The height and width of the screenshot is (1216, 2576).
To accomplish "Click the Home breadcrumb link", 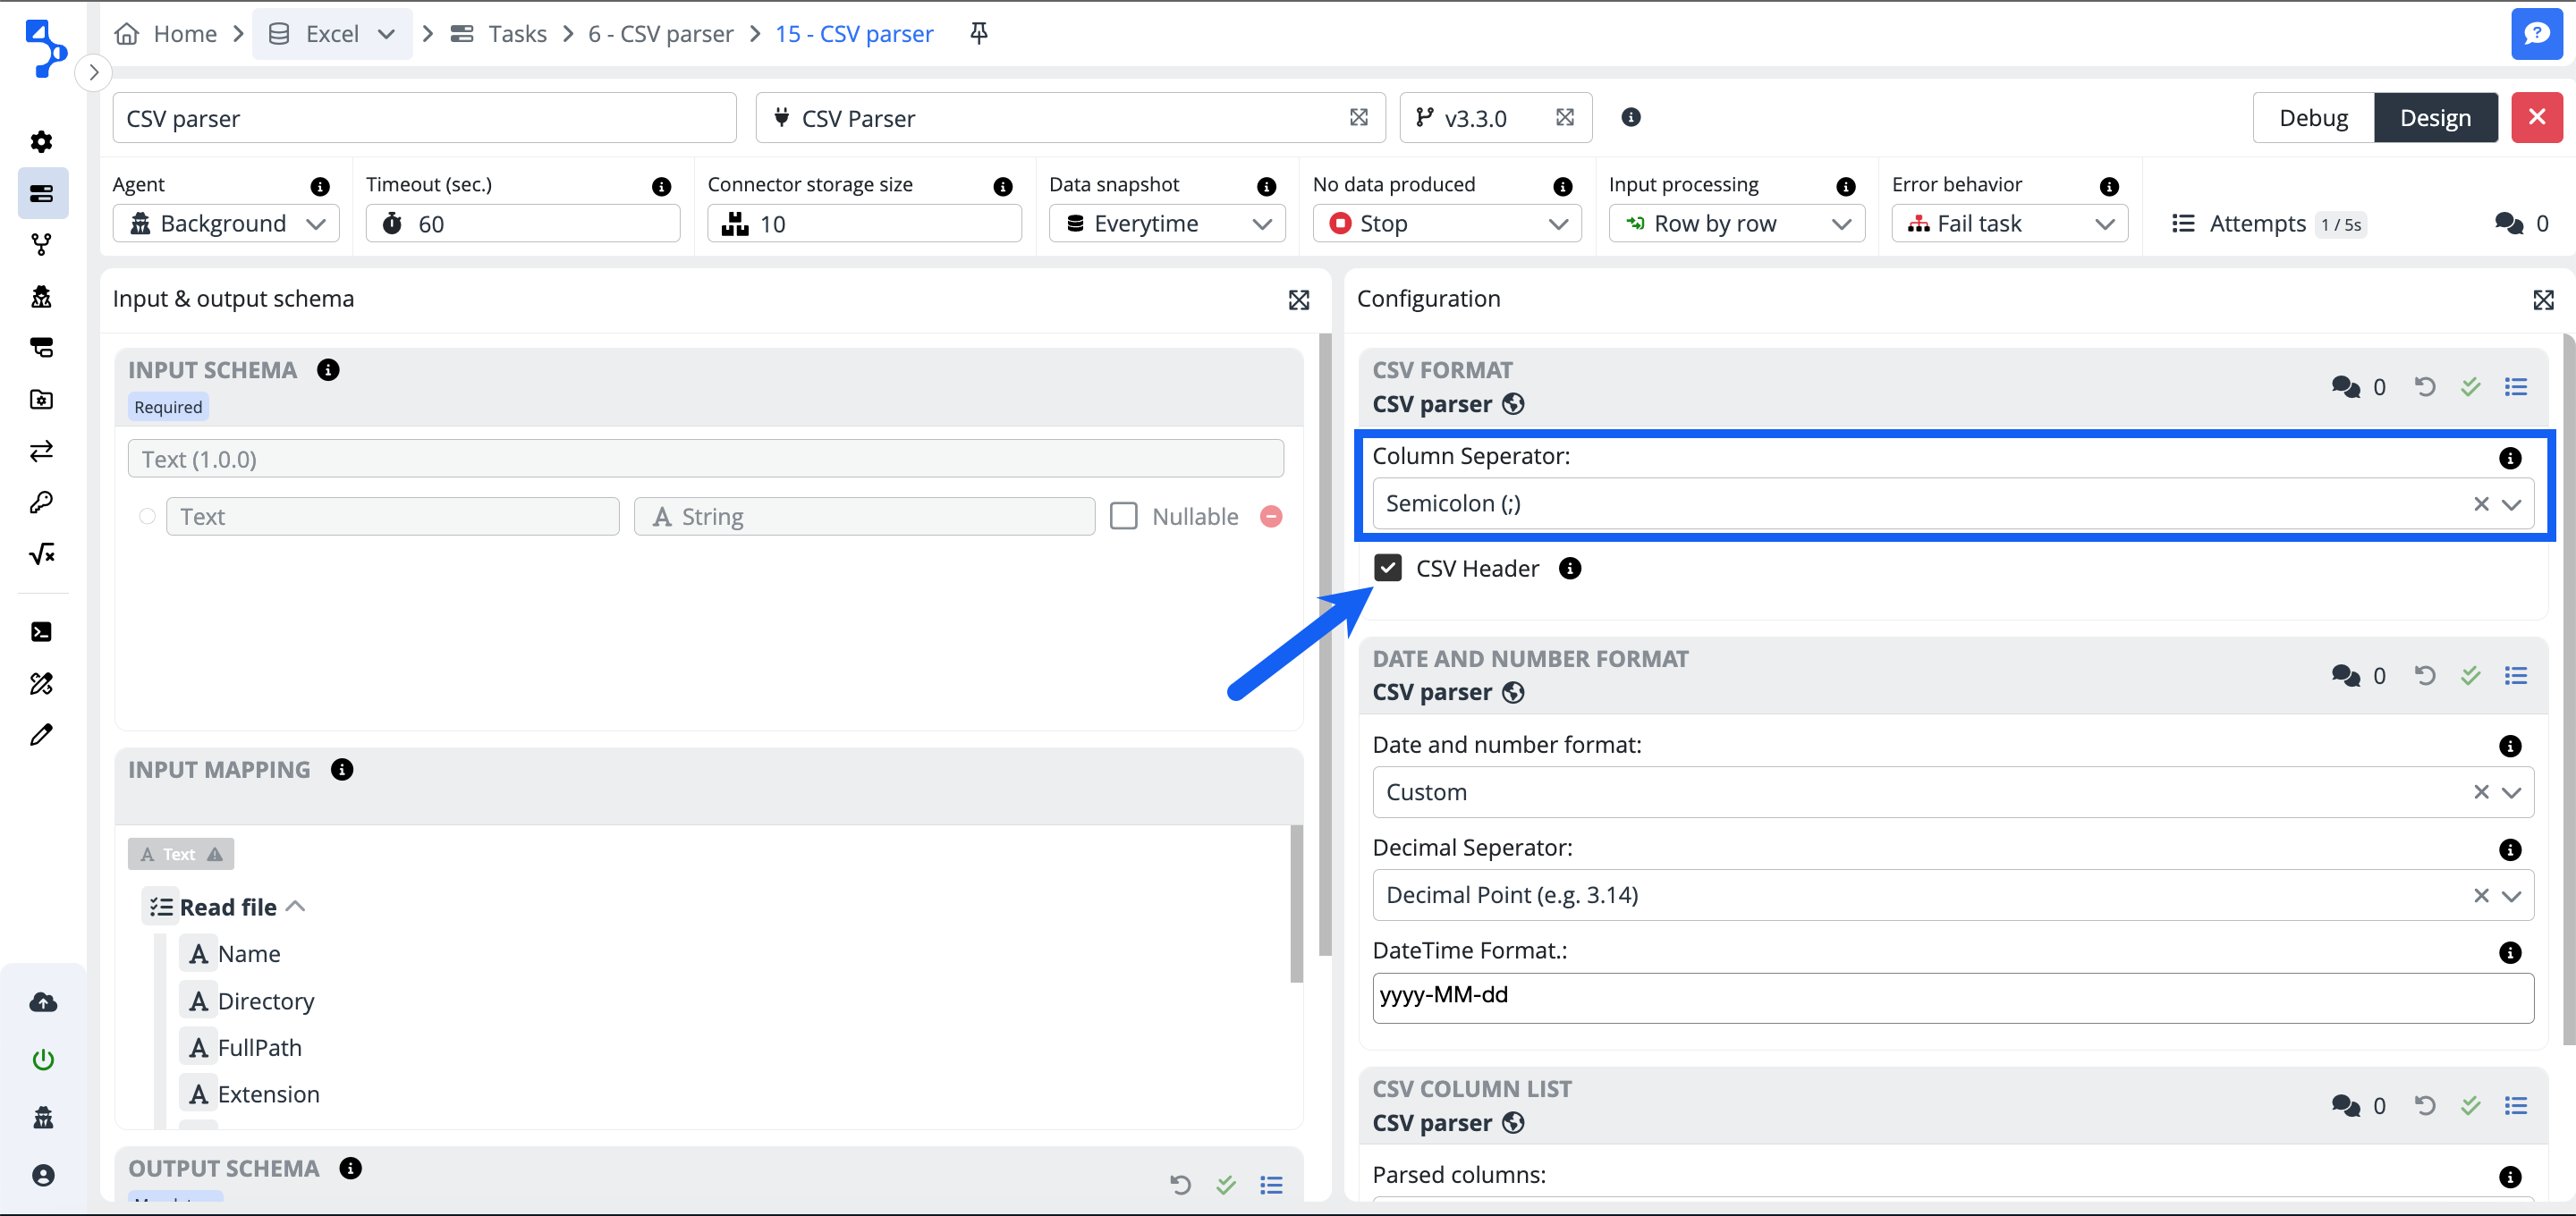I will [x=184, y=33].
